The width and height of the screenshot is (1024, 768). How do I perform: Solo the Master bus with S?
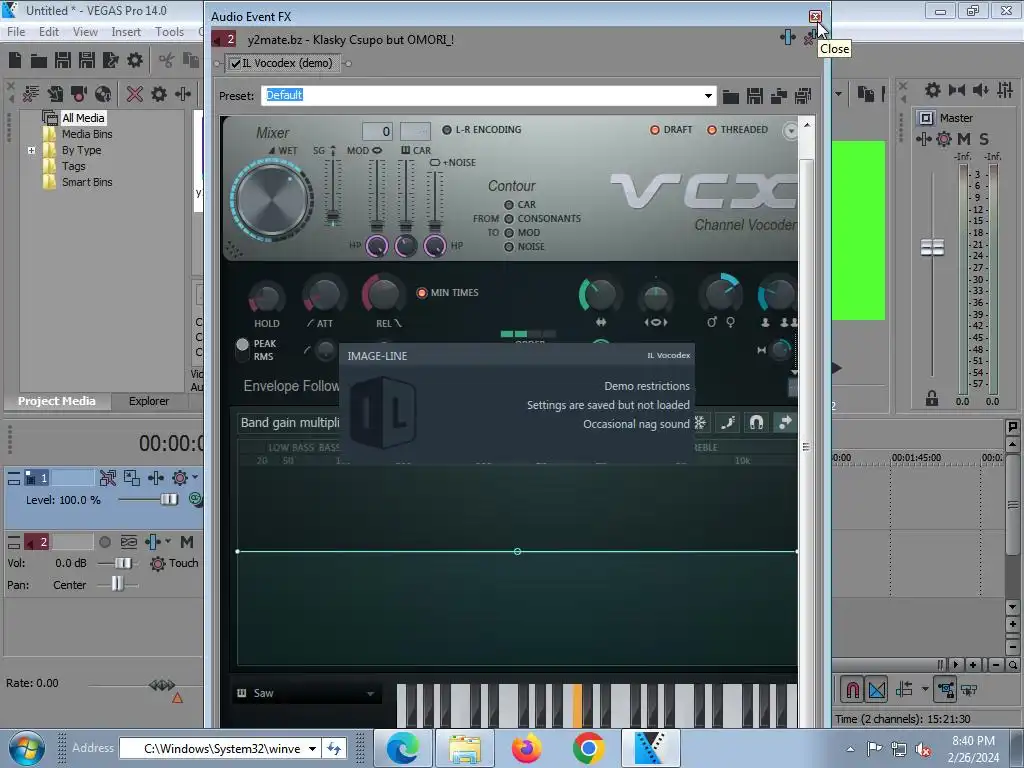tap(984, 138)
